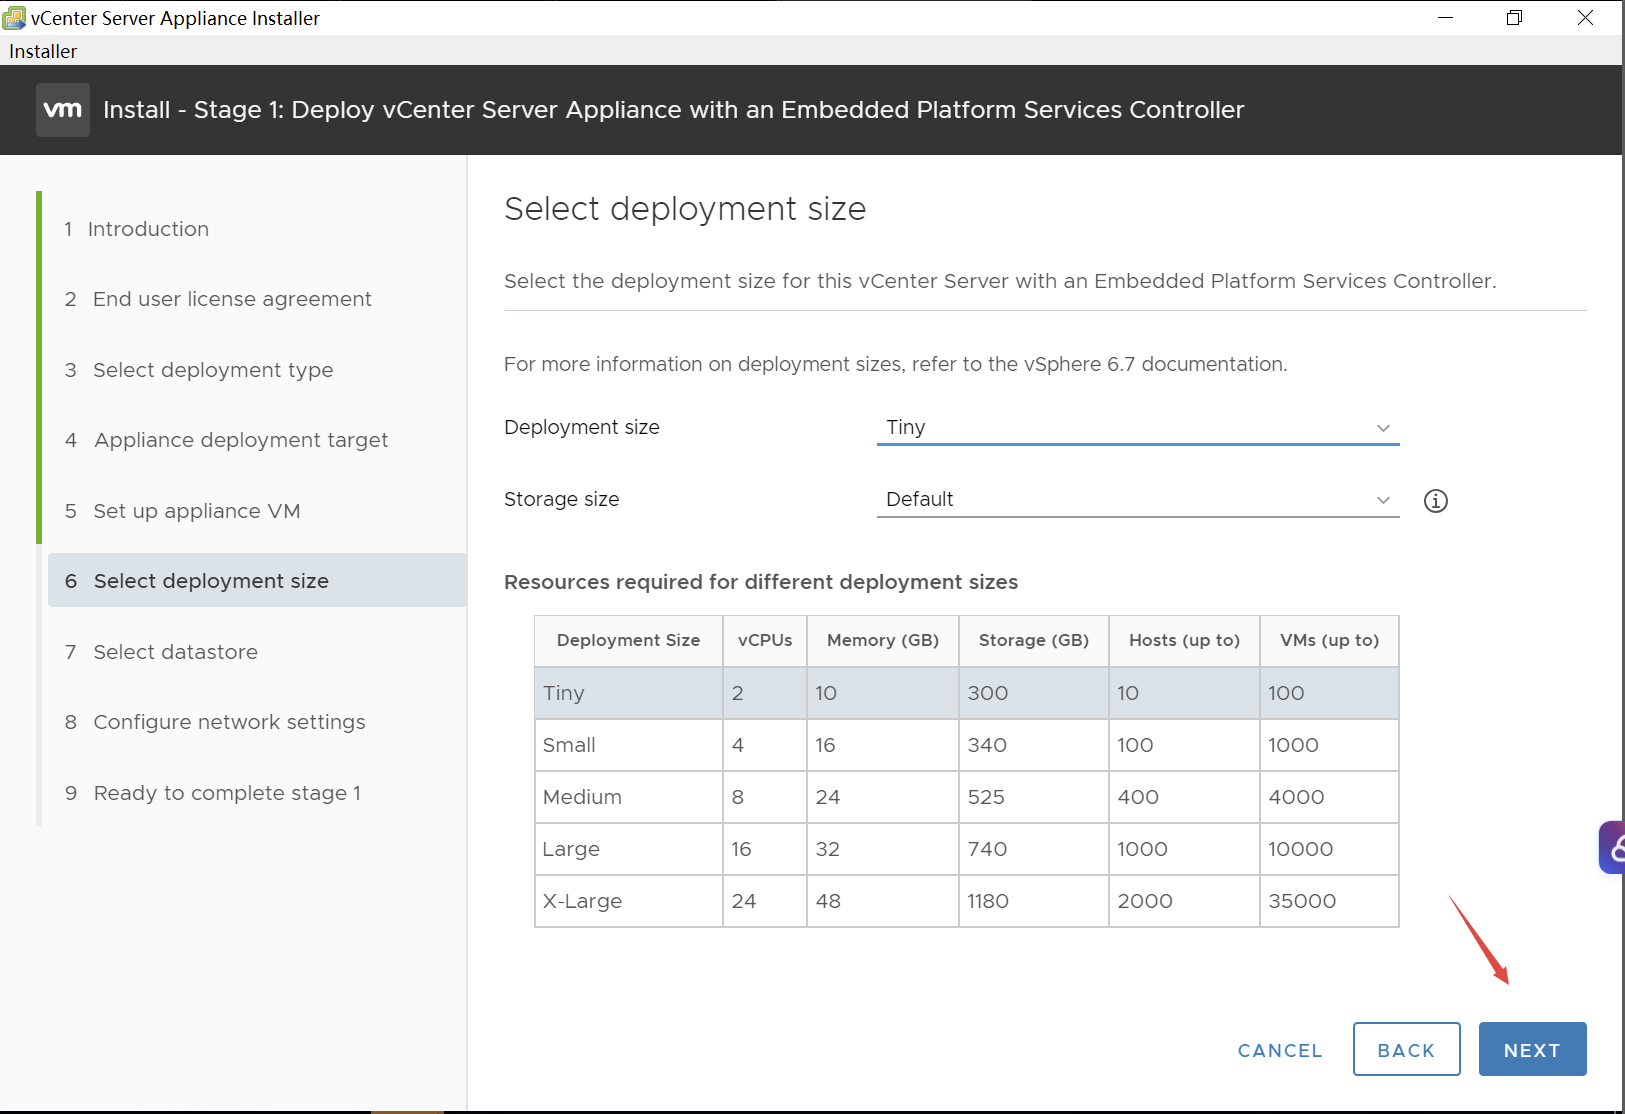Click the VMs (up to) column header

coord(1329,641)
